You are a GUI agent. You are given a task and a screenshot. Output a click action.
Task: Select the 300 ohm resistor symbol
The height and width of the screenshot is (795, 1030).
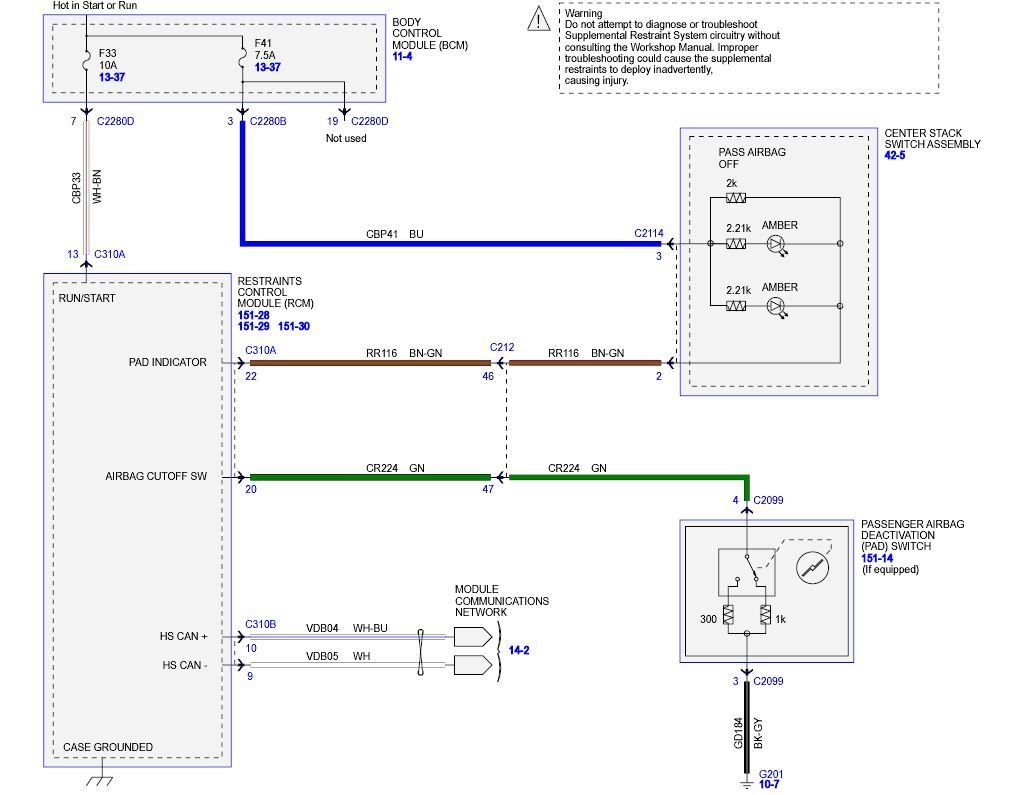point(728,617)
